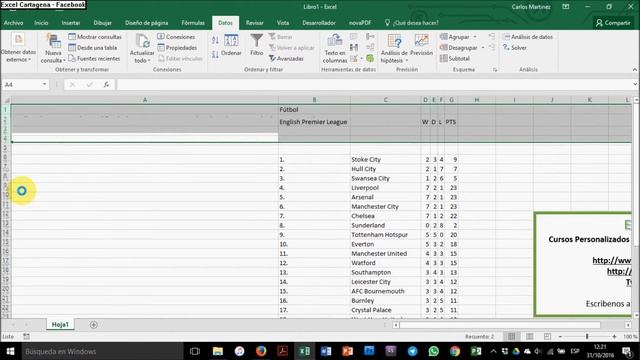
Task: Select column A header
Action: pos(145,100)
